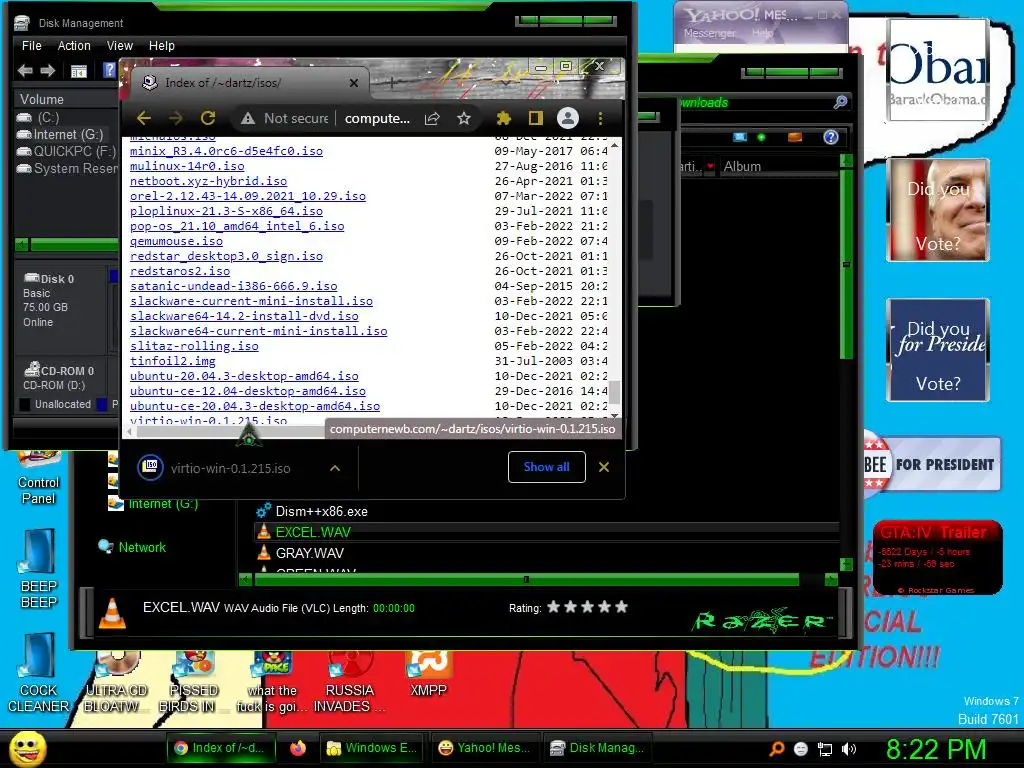Reload the Index of isos page
Viewport: 1024px width, 768px height.
(x=208, y=118)
